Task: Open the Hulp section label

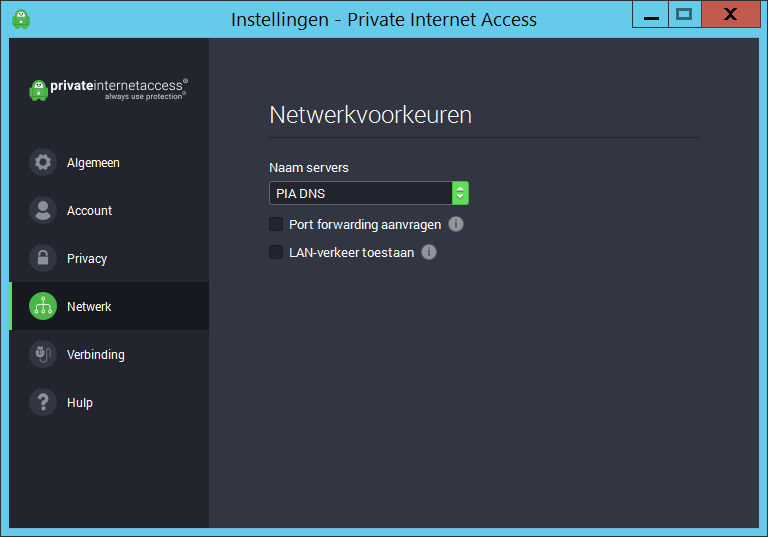Action: [x=80, y=403]
